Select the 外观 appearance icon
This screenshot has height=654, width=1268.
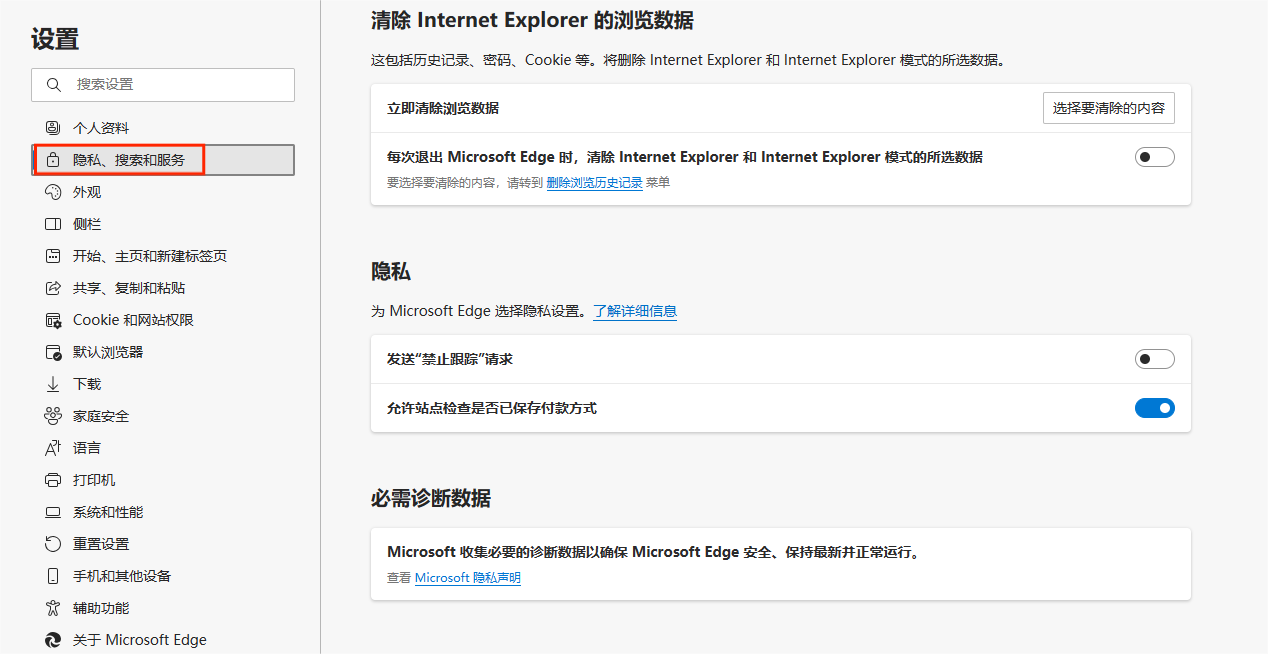point(54,191)
